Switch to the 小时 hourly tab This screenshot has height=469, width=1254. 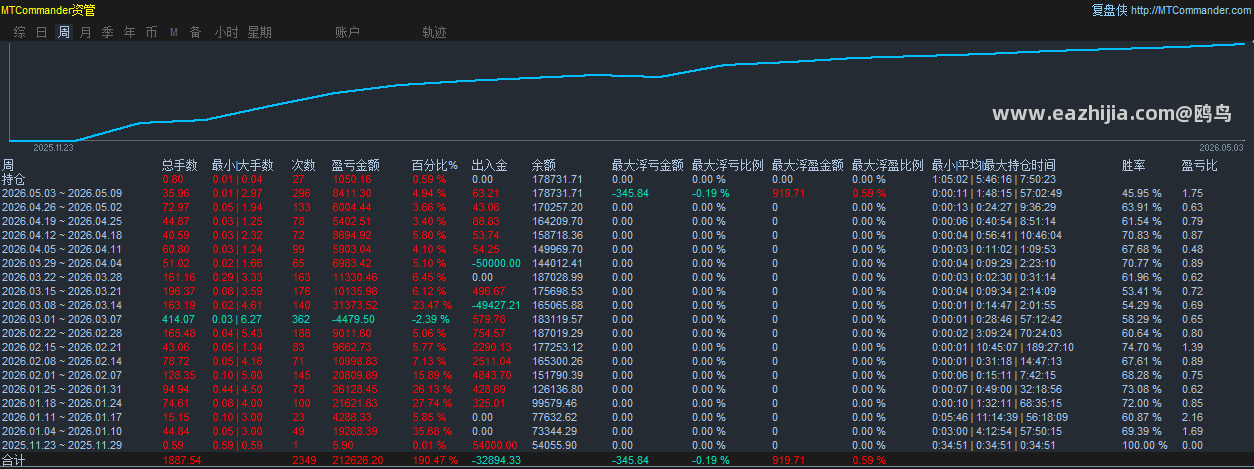226,32
